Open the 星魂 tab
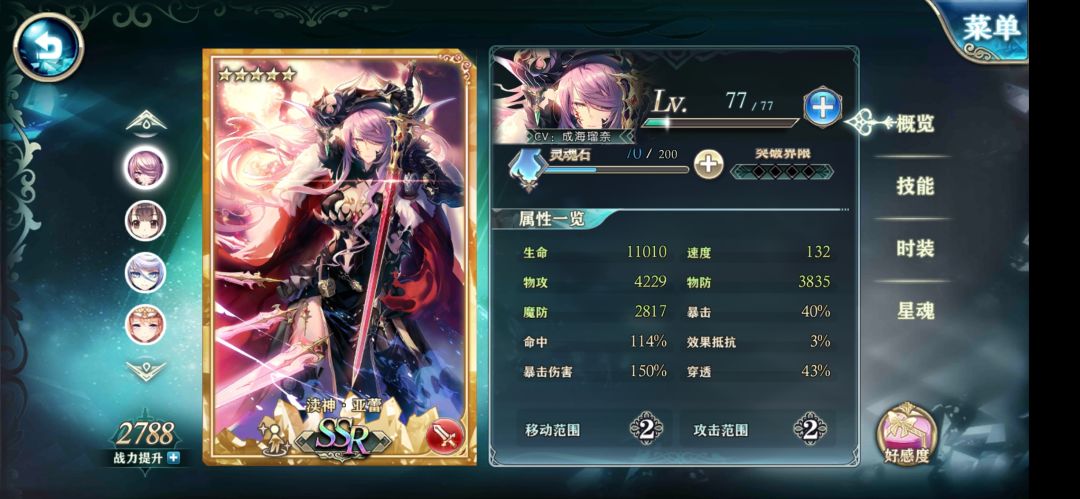1080x499 pixels. tap(915, 311)
